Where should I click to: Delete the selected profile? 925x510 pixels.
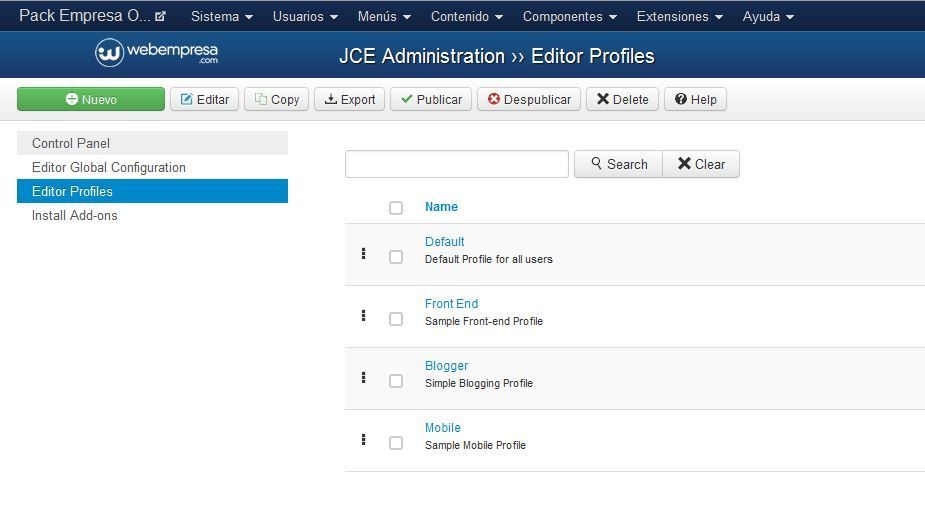[622, 99]
